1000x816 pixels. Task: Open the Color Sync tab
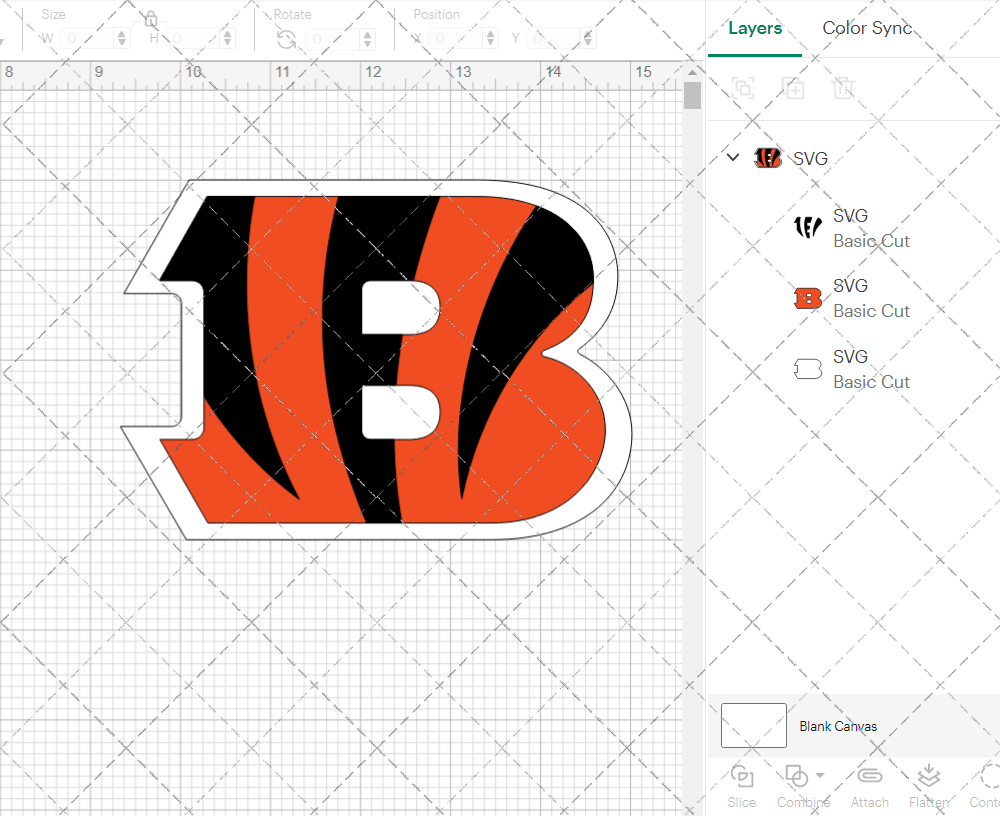coord(867,28)
